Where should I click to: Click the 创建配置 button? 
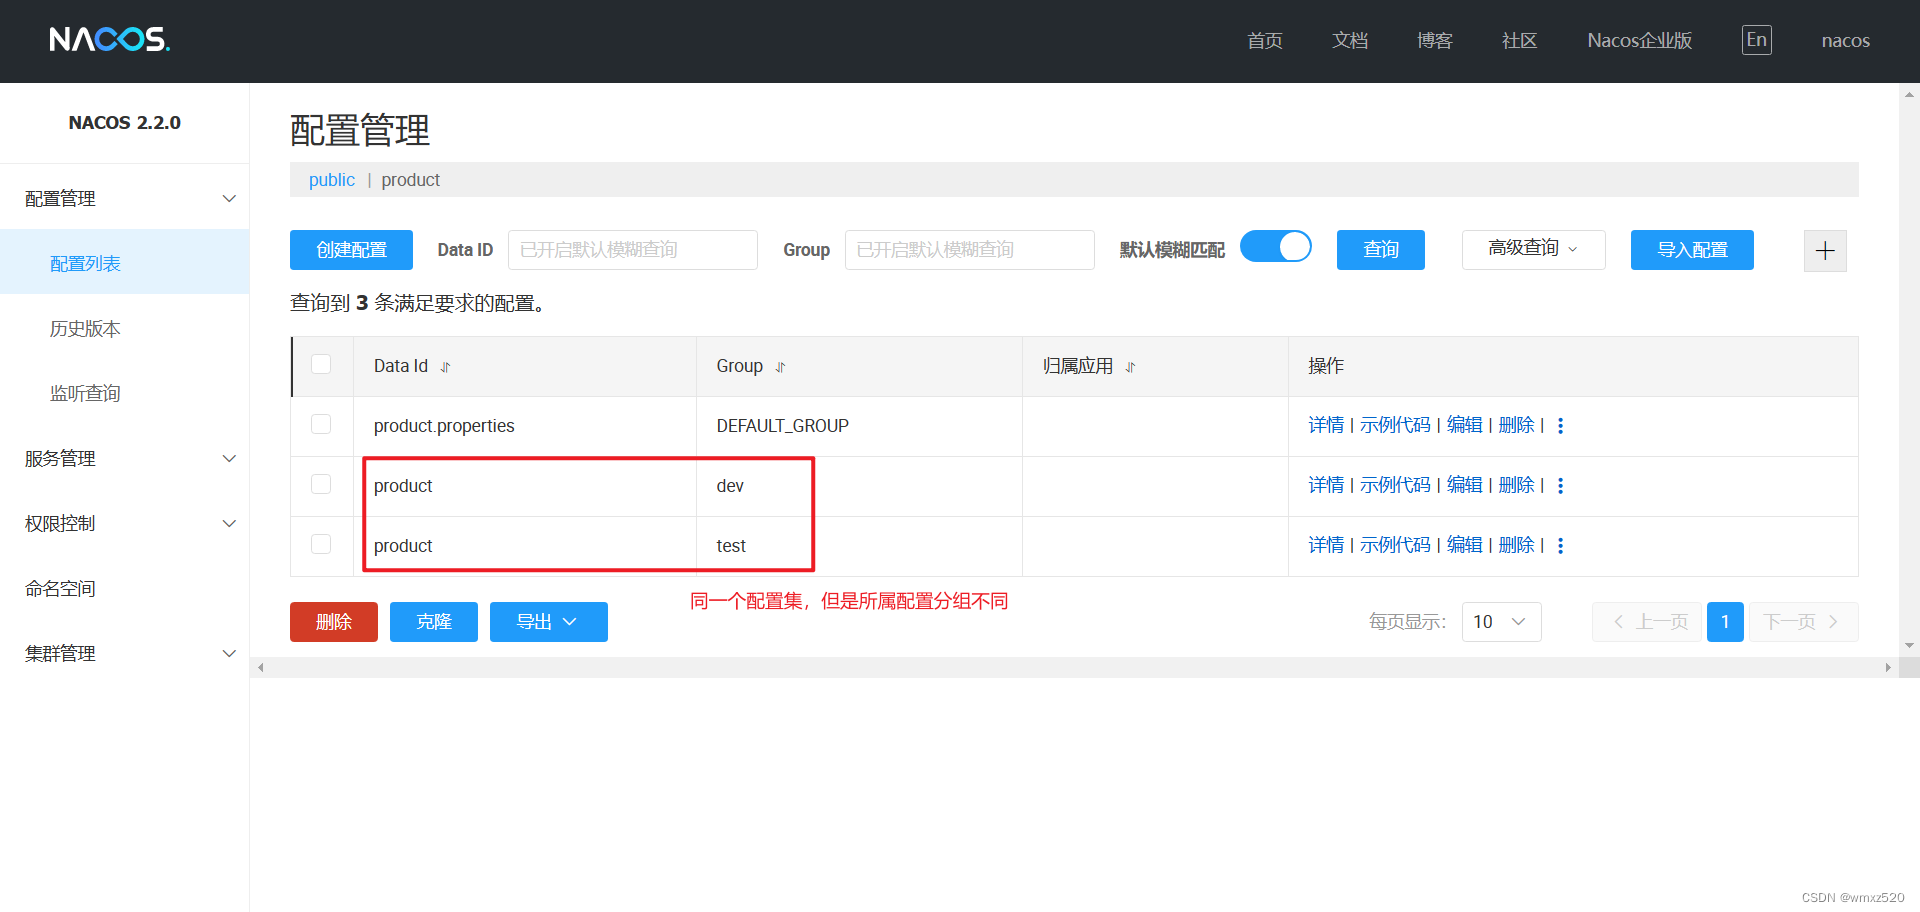pos(351,250)
